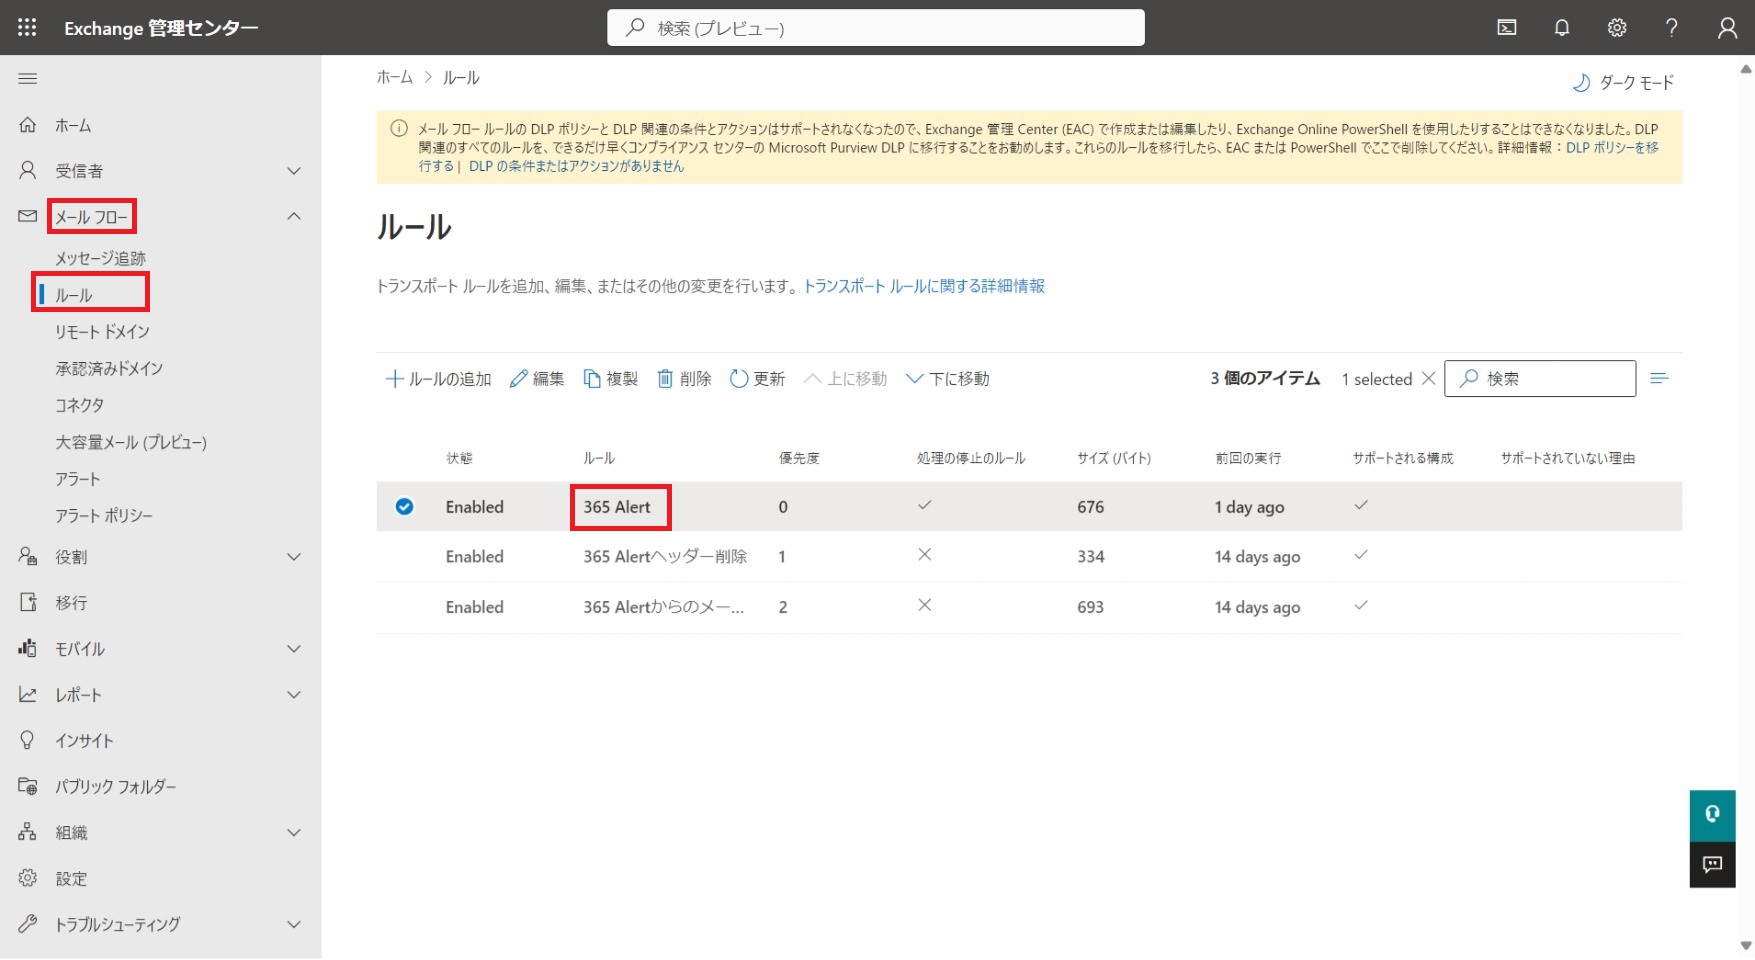Open the account profile icon
Image resolution: width=1755 pixels, height=960 pixels.
[x=1727, y=28]
